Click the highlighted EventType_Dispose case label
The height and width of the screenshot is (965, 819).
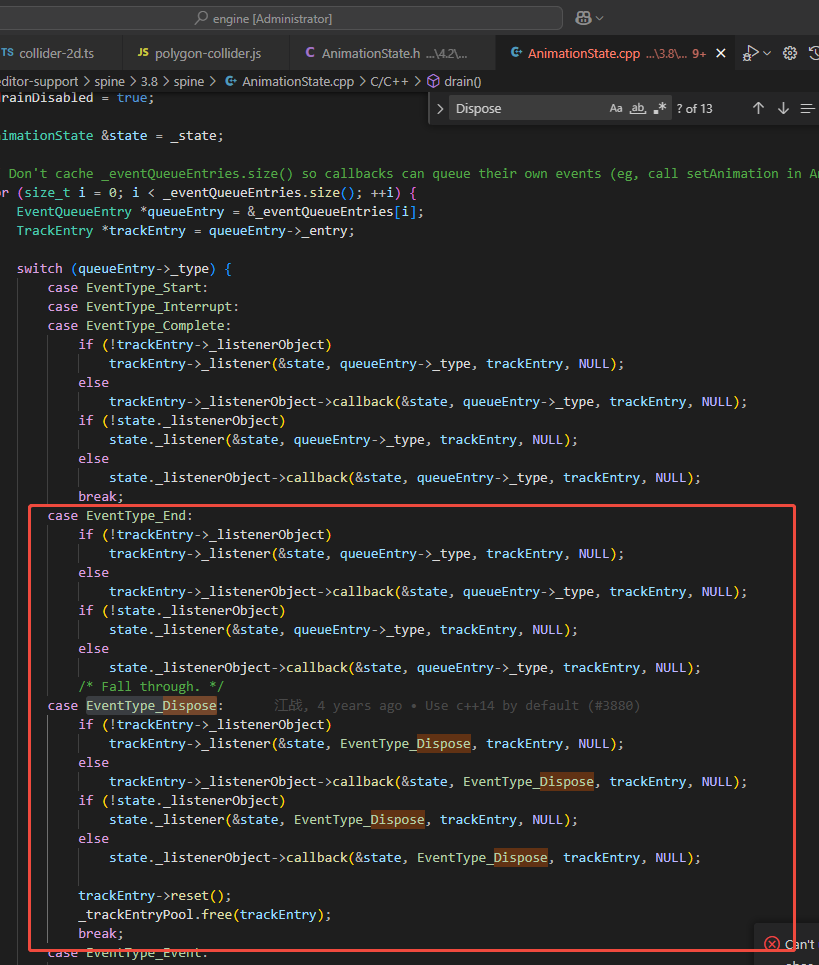151,705
